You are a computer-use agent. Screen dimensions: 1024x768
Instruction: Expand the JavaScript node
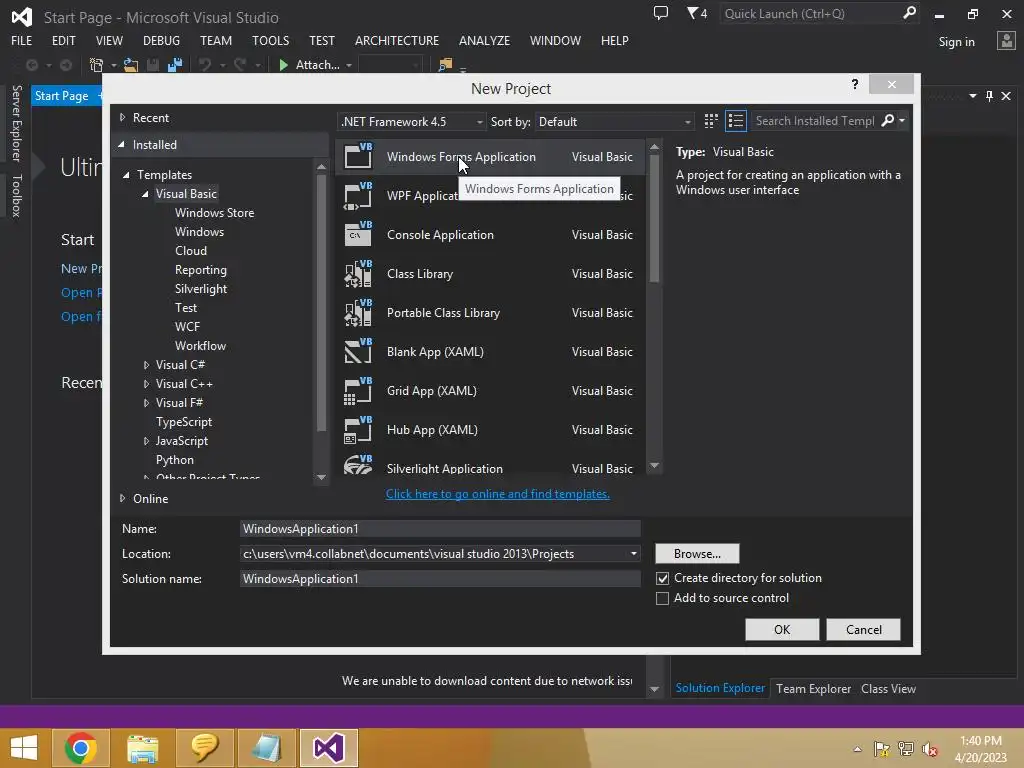146,441
